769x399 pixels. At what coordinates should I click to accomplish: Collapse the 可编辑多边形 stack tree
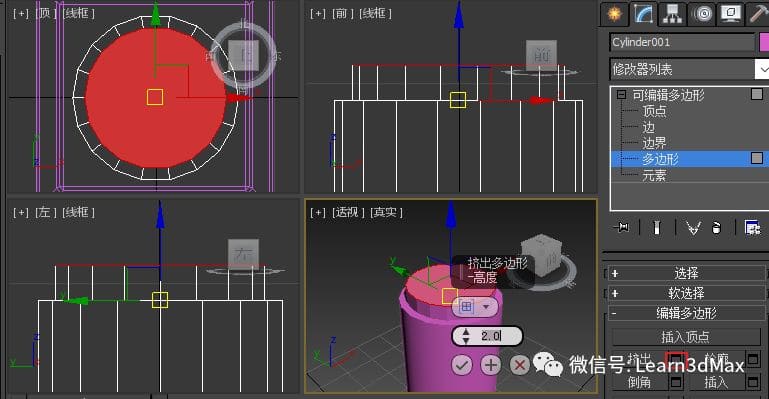tap(621, 95)
